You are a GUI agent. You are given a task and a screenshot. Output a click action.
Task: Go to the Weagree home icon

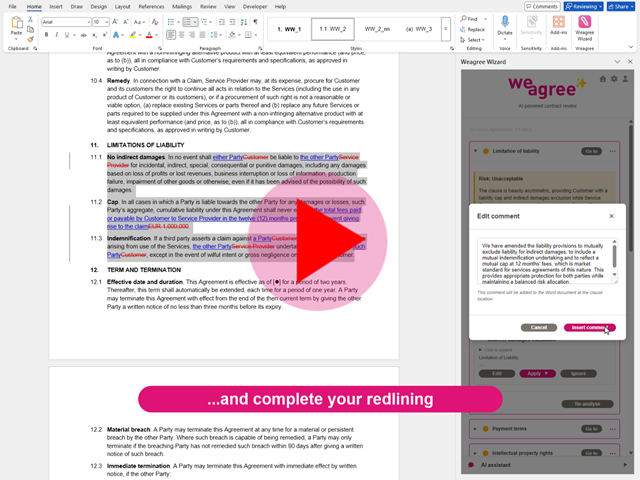pos(602,79)
